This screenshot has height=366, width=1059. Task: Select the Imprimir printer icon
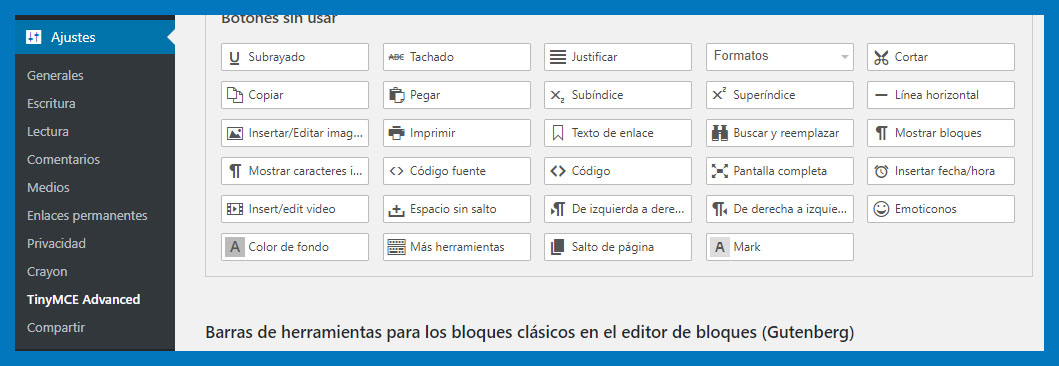(x=396, y=133)
